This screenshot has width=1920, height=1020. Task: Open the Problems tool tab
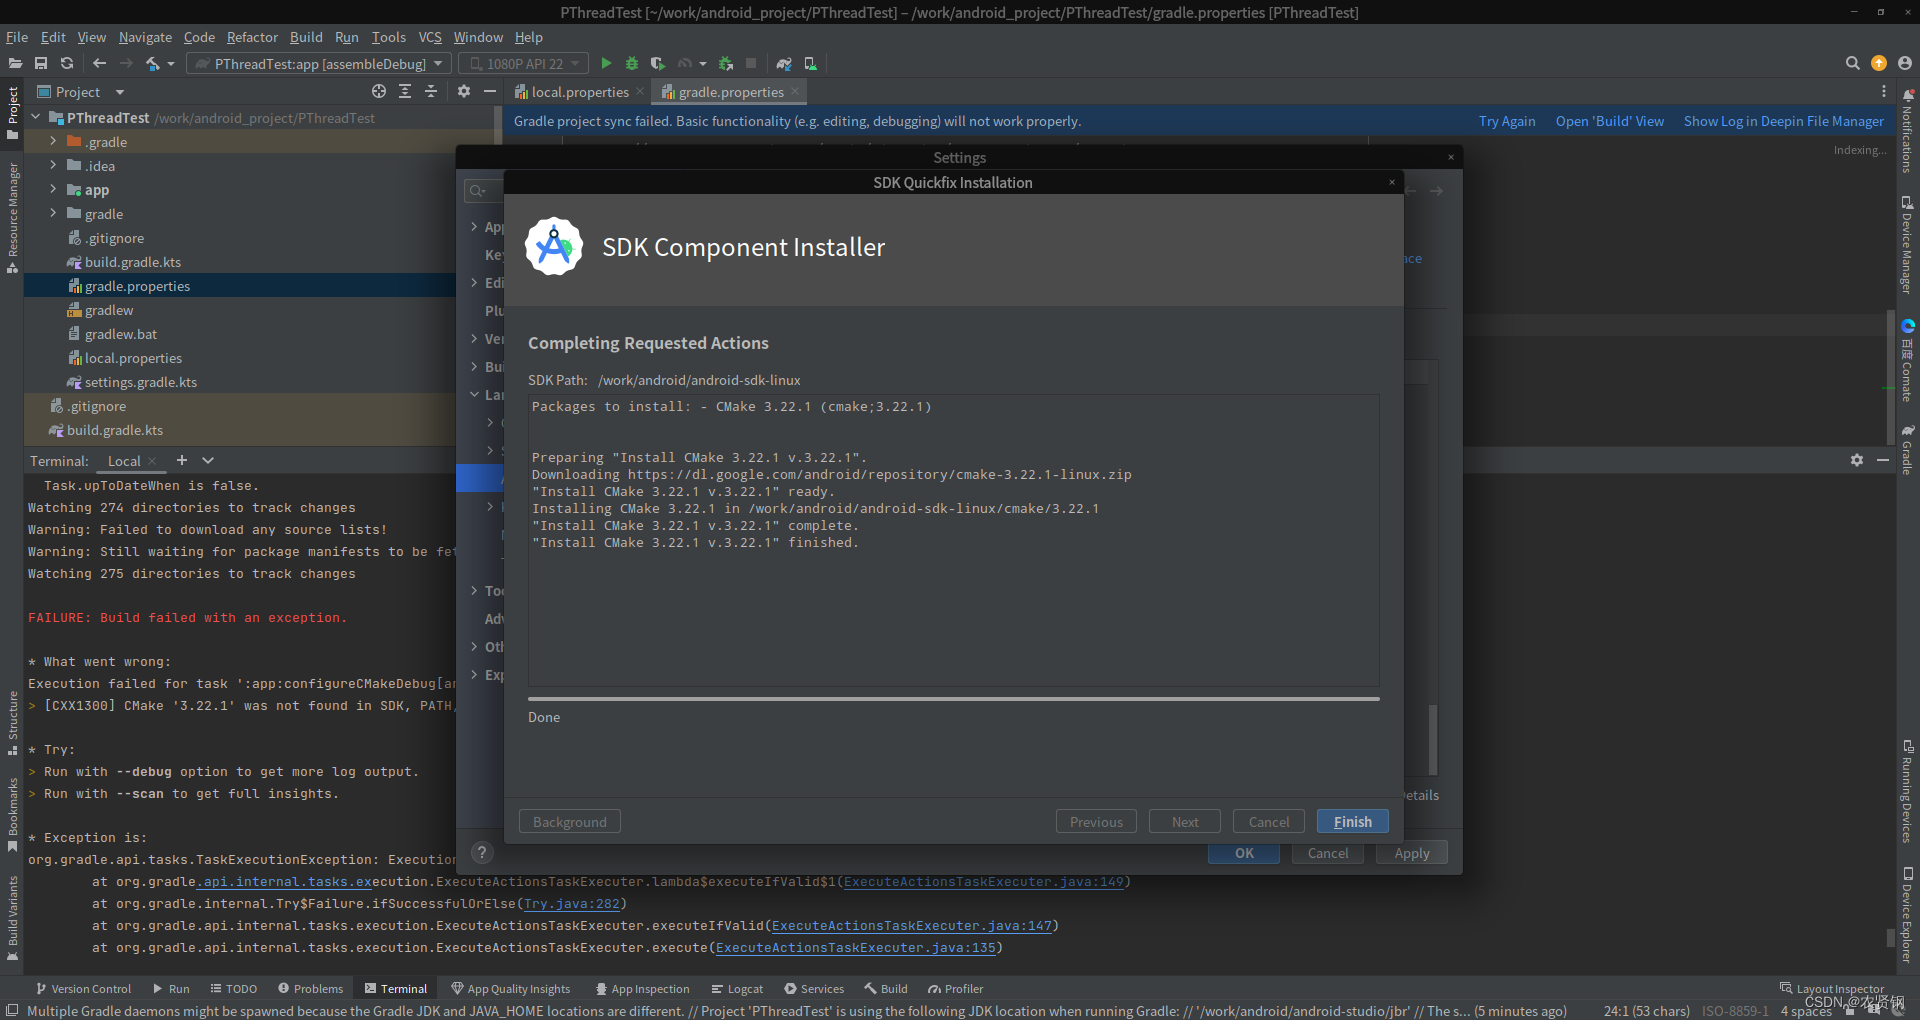point(310,988)
